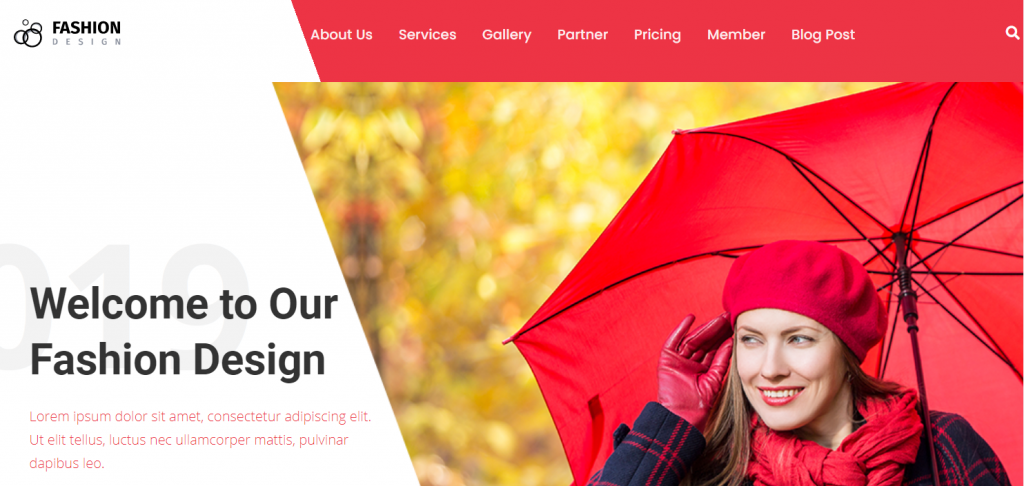Select Gallery in the navigation bar
Viewport: 1024px width, 486px height.
coord(507,35)
